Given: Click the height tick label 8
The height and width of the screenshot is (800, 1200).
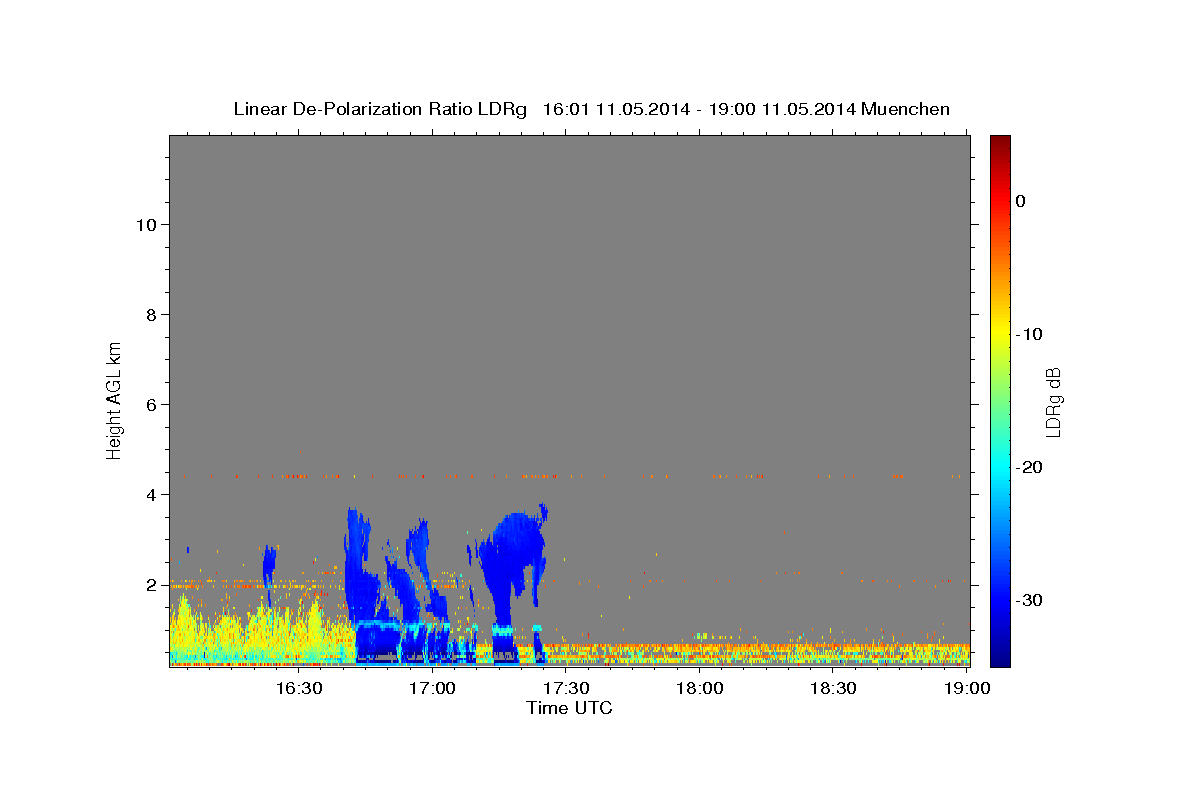Looking at the screenshot, I should pyautogui.click(x=149, y=314).
